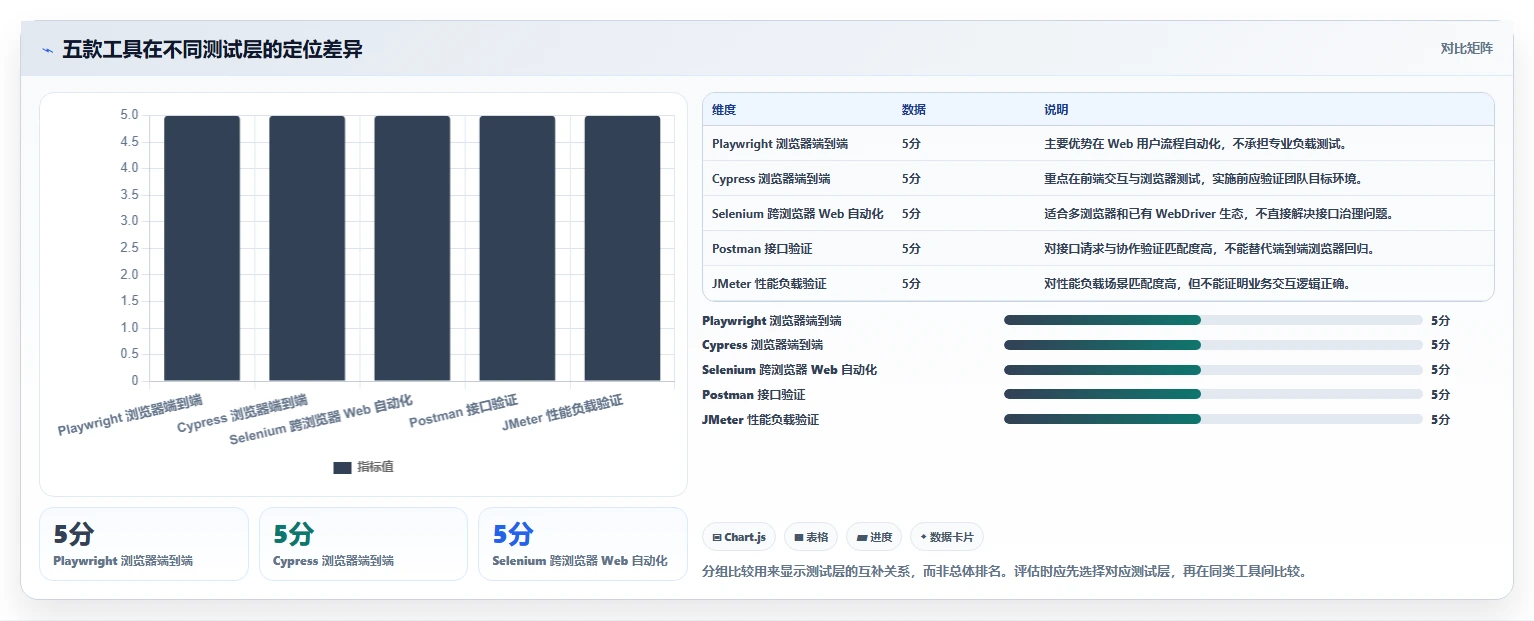The image size is (1534, 621).
Task: Select the 数据卡片 tag chip
Action: 947,537
